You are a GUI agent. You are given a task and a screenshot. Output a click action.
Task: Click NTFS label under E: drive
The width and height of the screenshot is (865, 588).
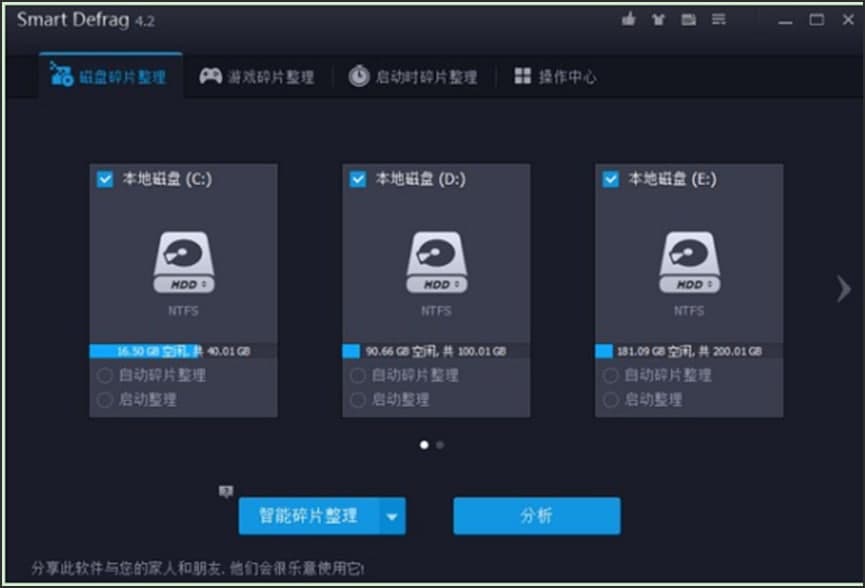click(x=689, y=311)
